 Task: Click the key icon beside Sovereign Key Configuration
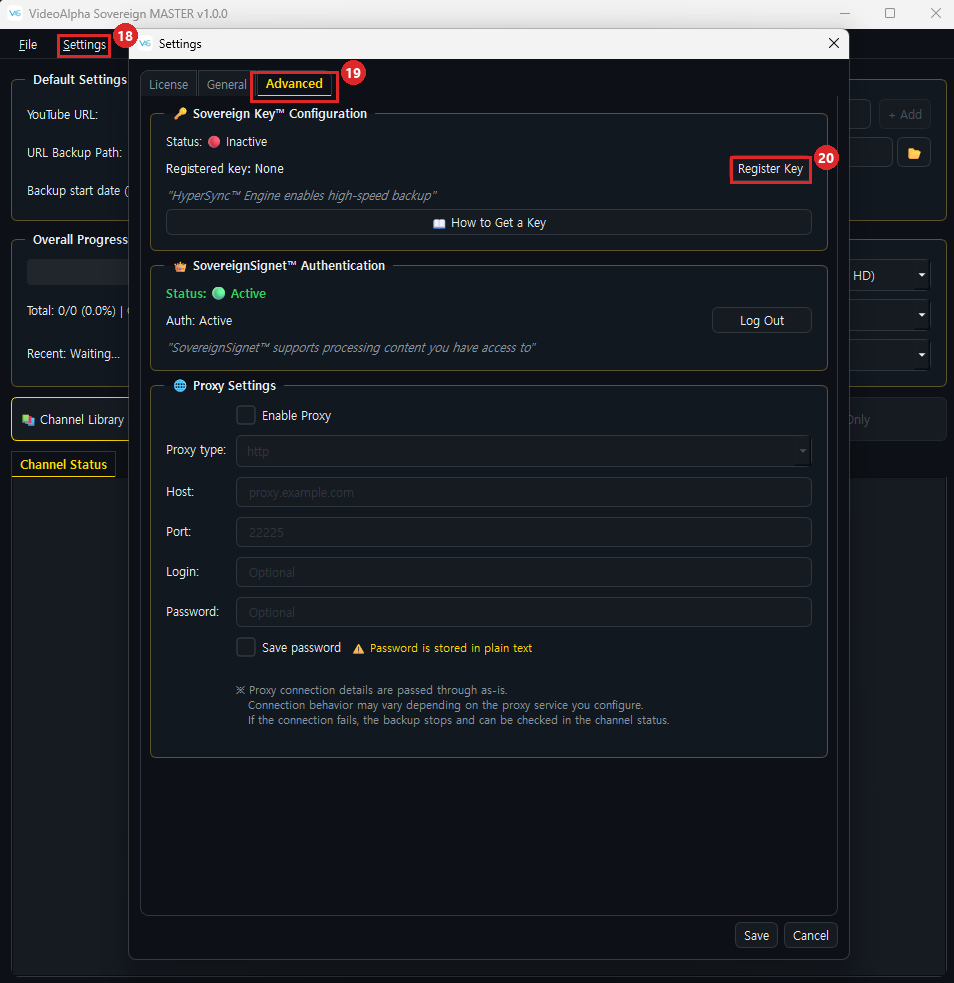pyautogui.click(x=181, y=113)
